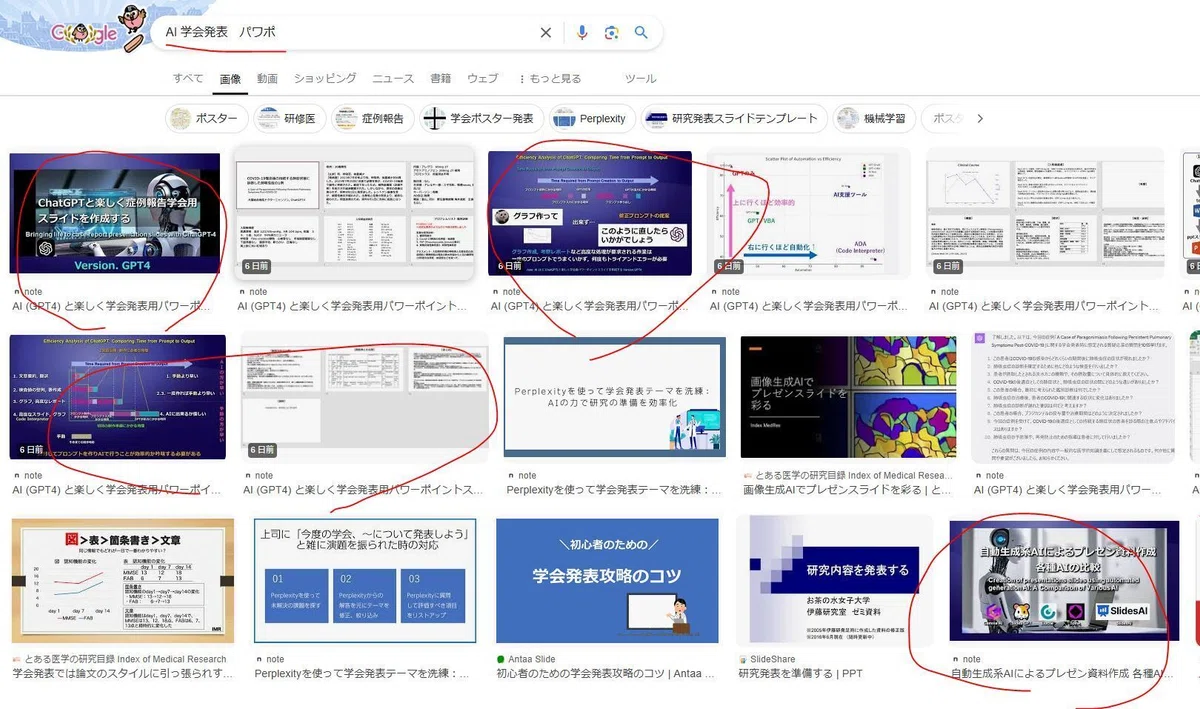Open link '画像生成AIでプレゼンスライドを彩る'

pyautogui.click(x=846, y=490)
